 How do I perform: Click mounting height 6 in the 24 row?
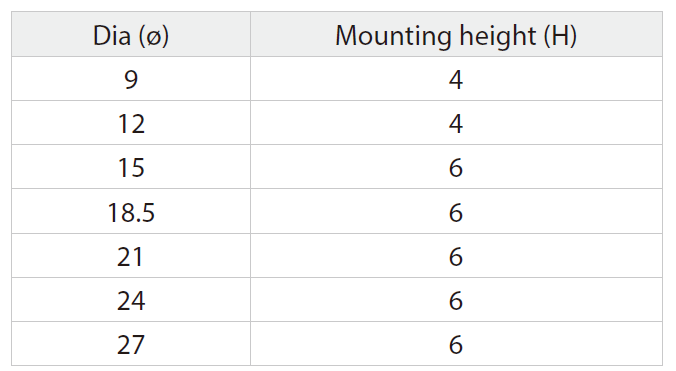(x=456, y=300)
